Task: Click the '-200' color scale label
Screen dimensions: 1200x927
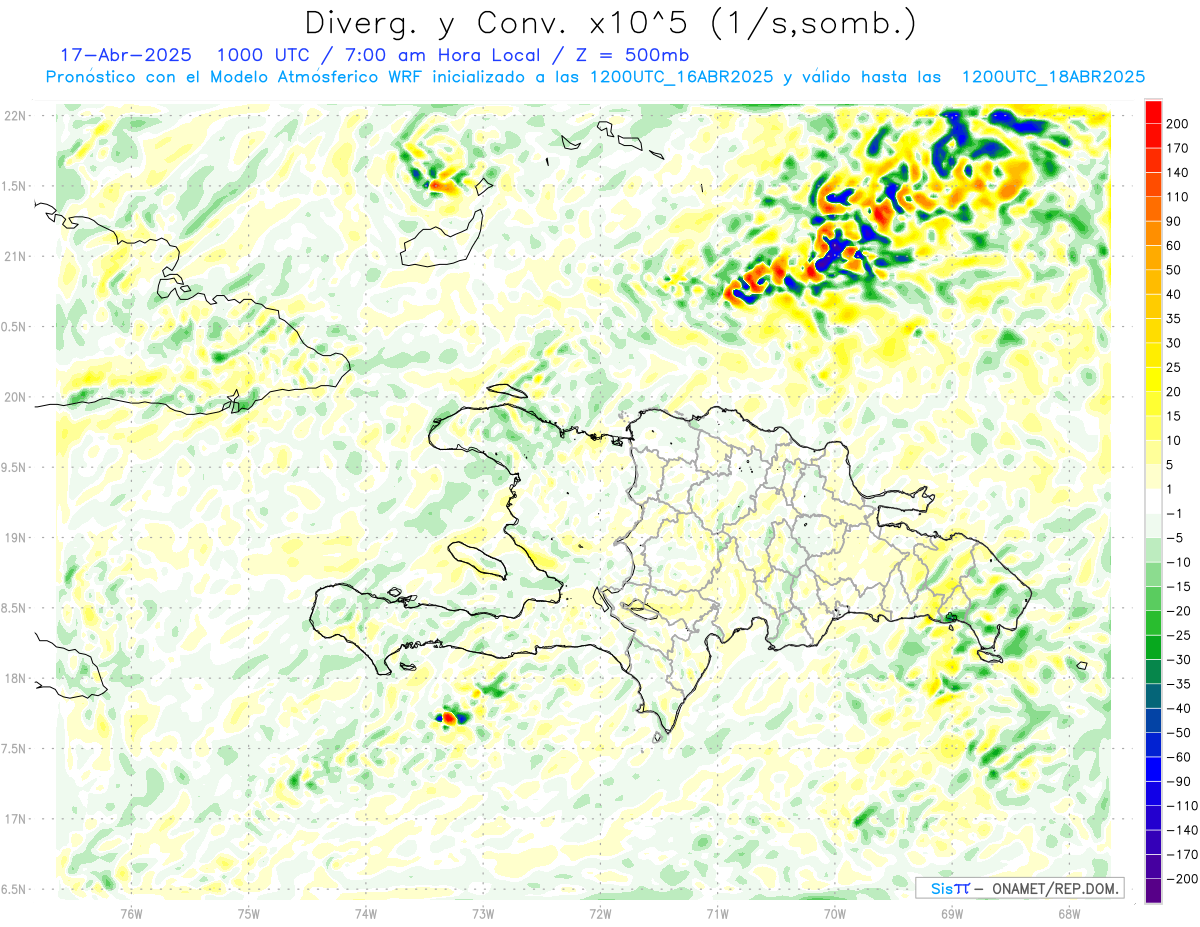Action: (x=1180, y=879)
